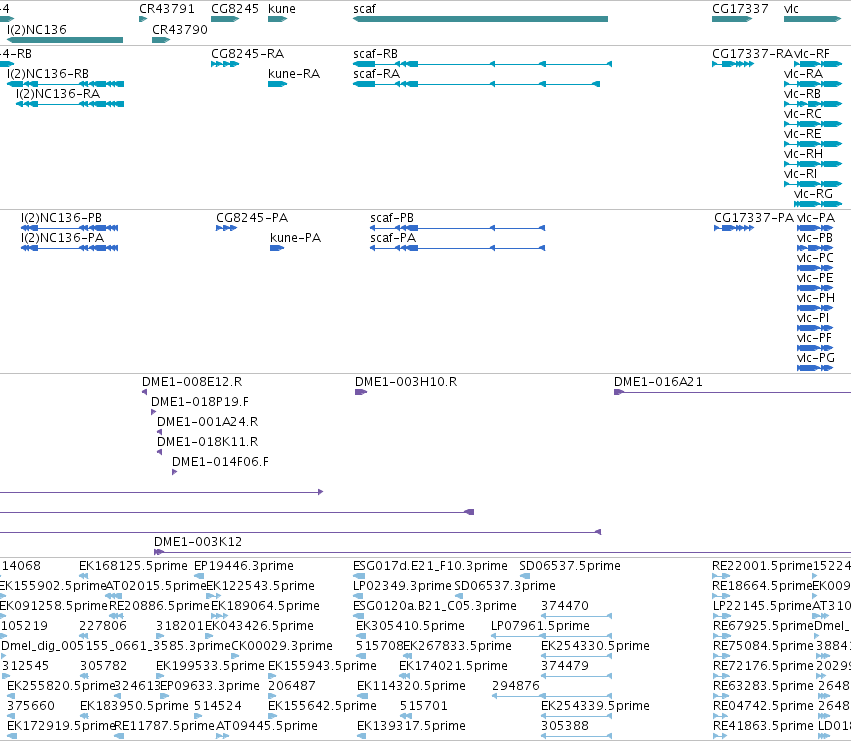The height and width of the screenshot is (741, 851).
Task: Click the DME1-001A24.R clone label
Action: tap(207, 422)
